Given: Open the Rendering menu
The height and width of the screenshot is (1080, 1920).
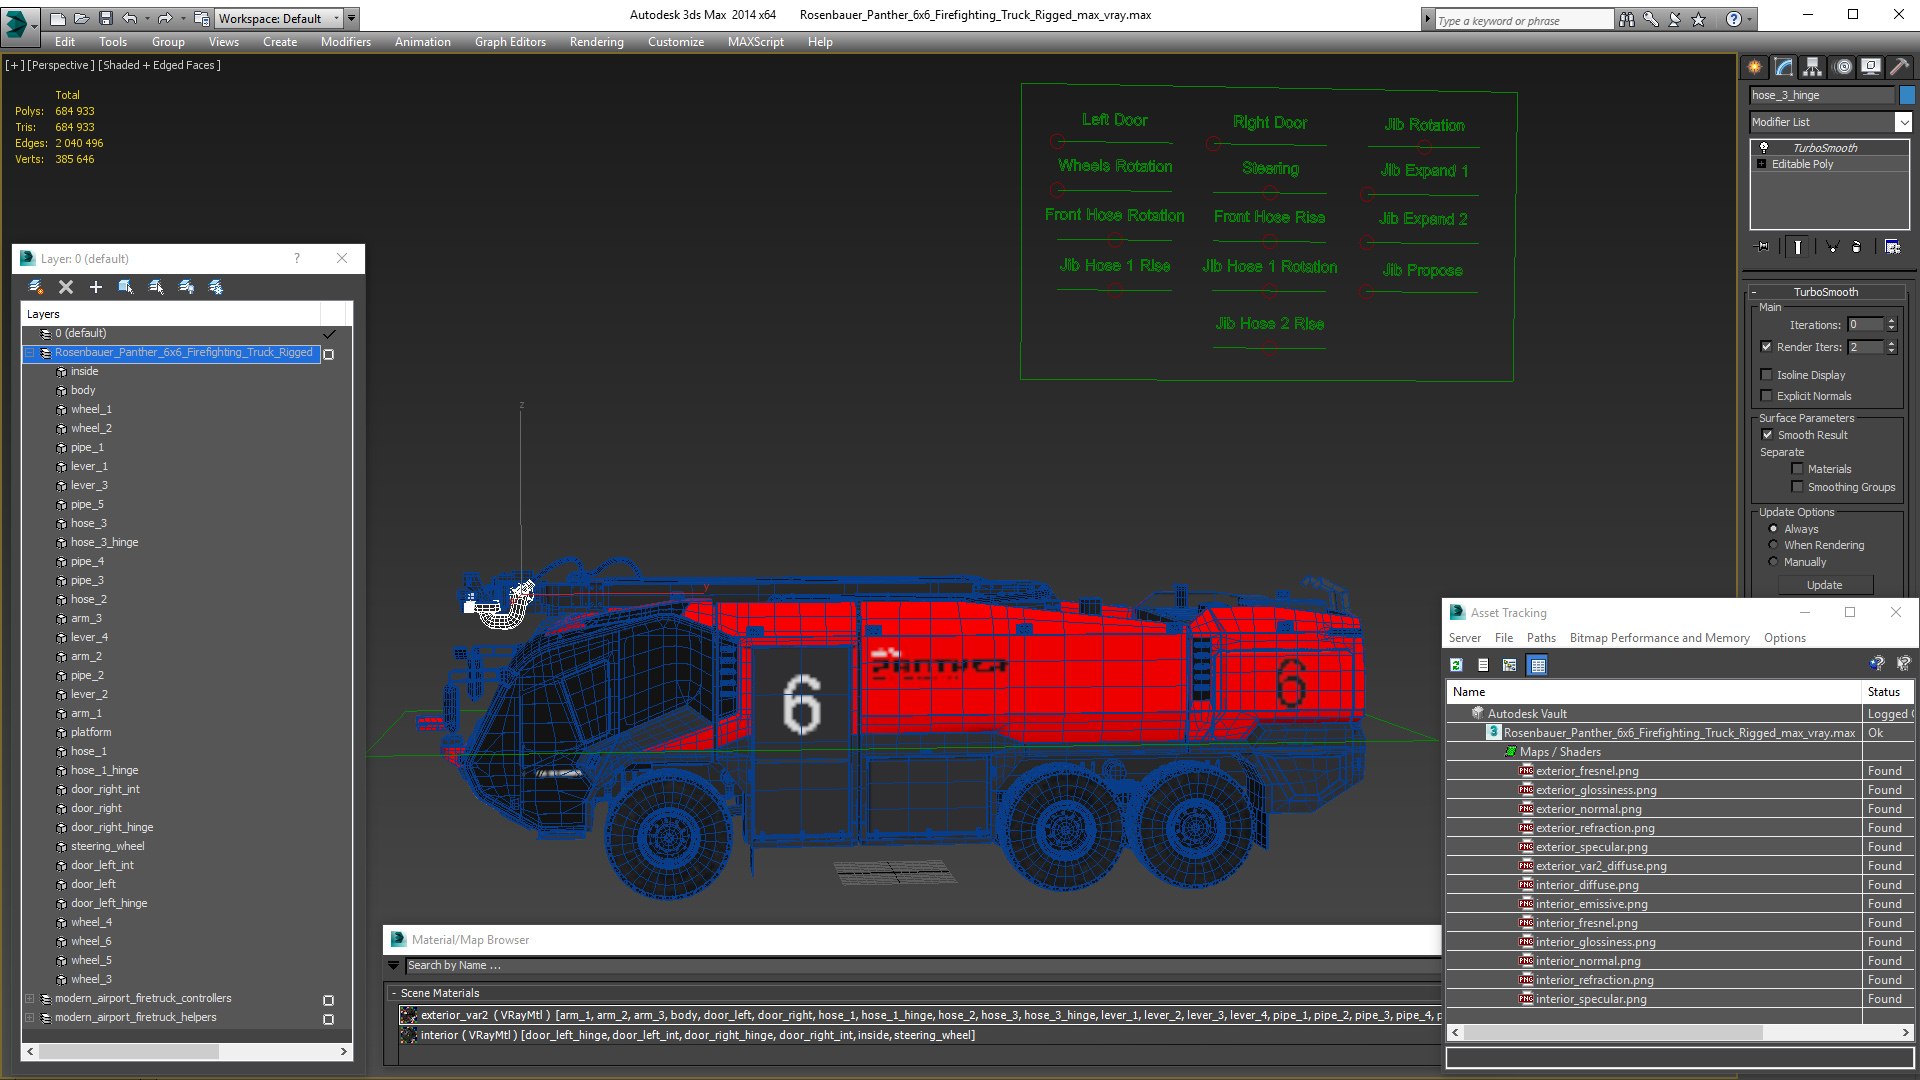Looking at the screenshot, I should (x=597, y=42).
